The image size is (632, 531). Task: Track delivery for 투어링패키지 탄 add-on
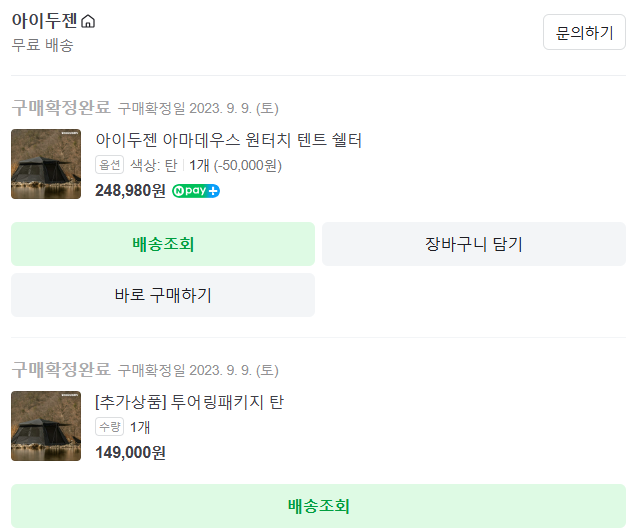318,506
